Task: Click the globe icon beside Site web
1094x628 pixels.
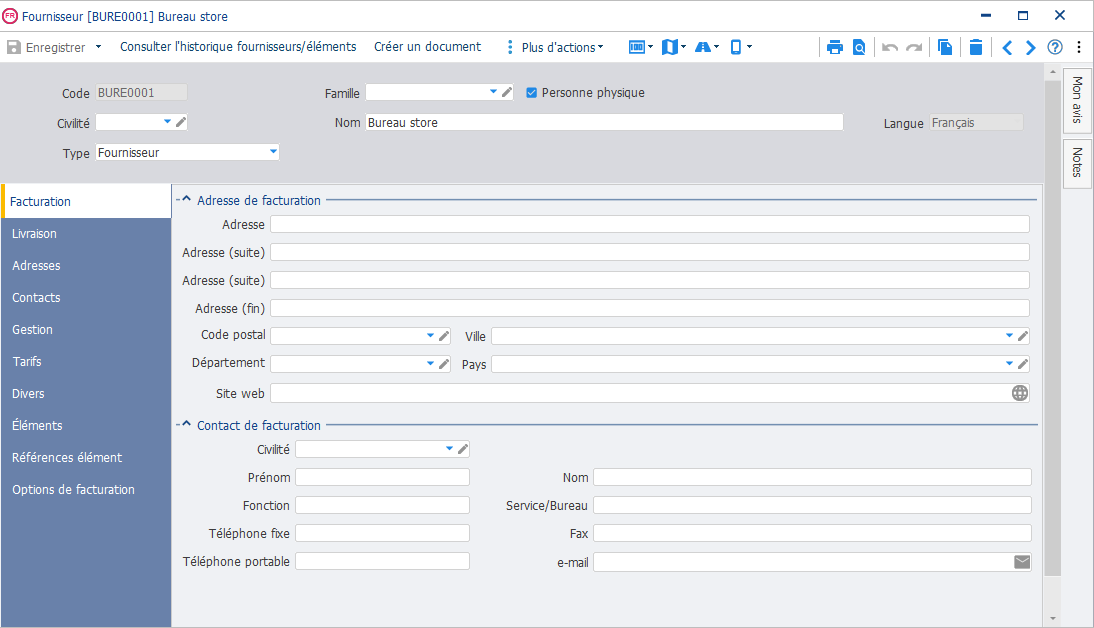Action: pyautogui.click(x=1020, y=393)
